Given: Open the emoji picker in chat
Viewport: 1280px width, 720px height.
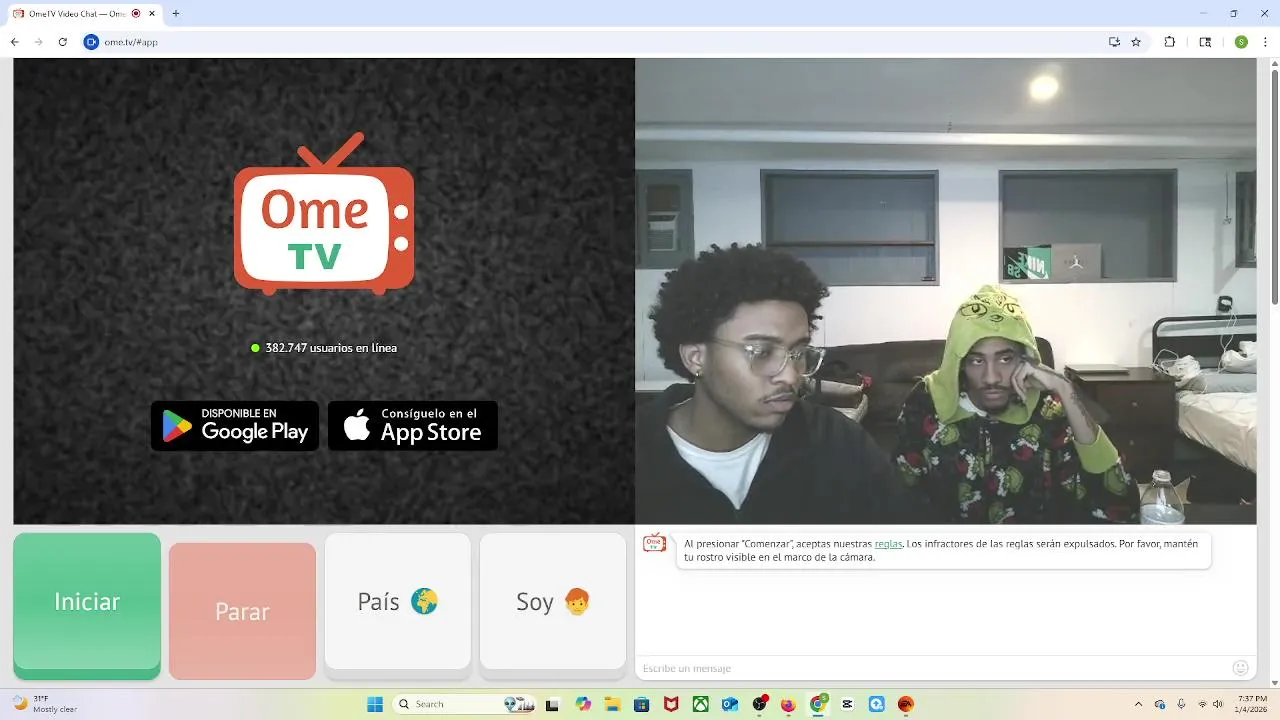Looking at the screenshot, I should click(x=1241, y=668).
